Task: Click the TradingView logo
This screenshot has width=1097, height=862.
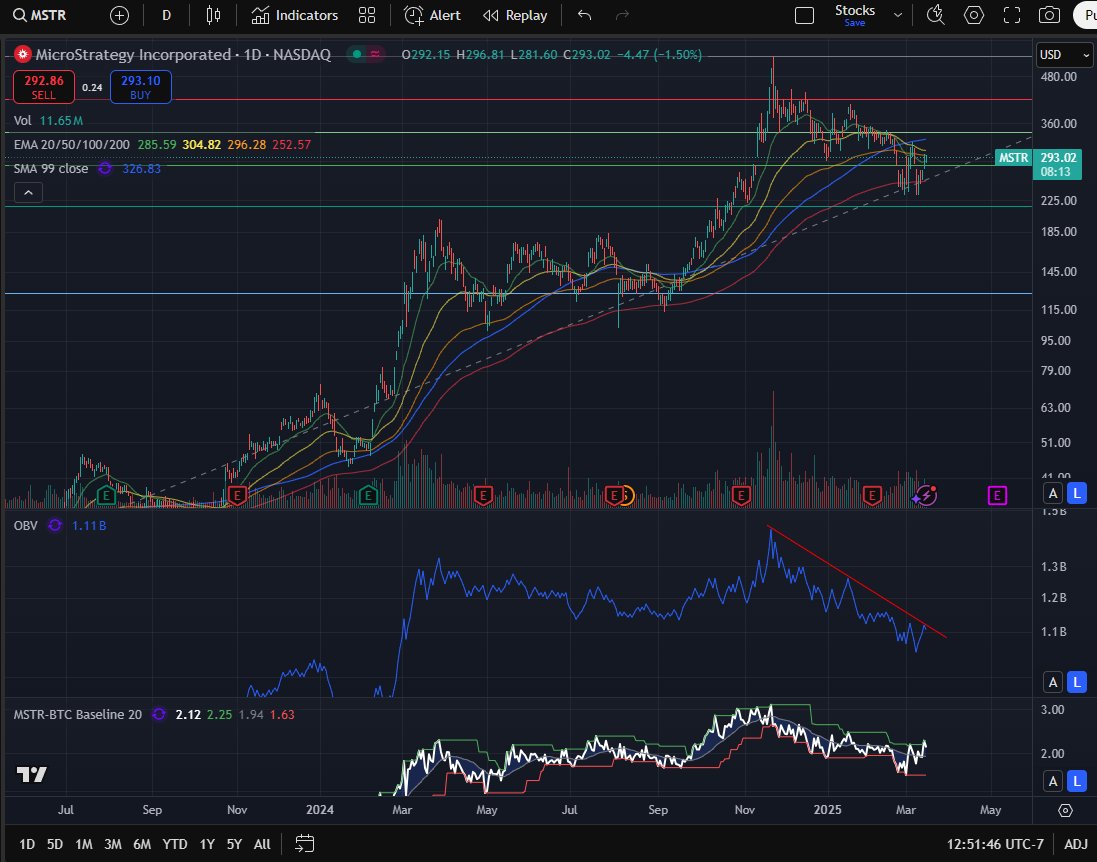Action: tap(31, 774)
